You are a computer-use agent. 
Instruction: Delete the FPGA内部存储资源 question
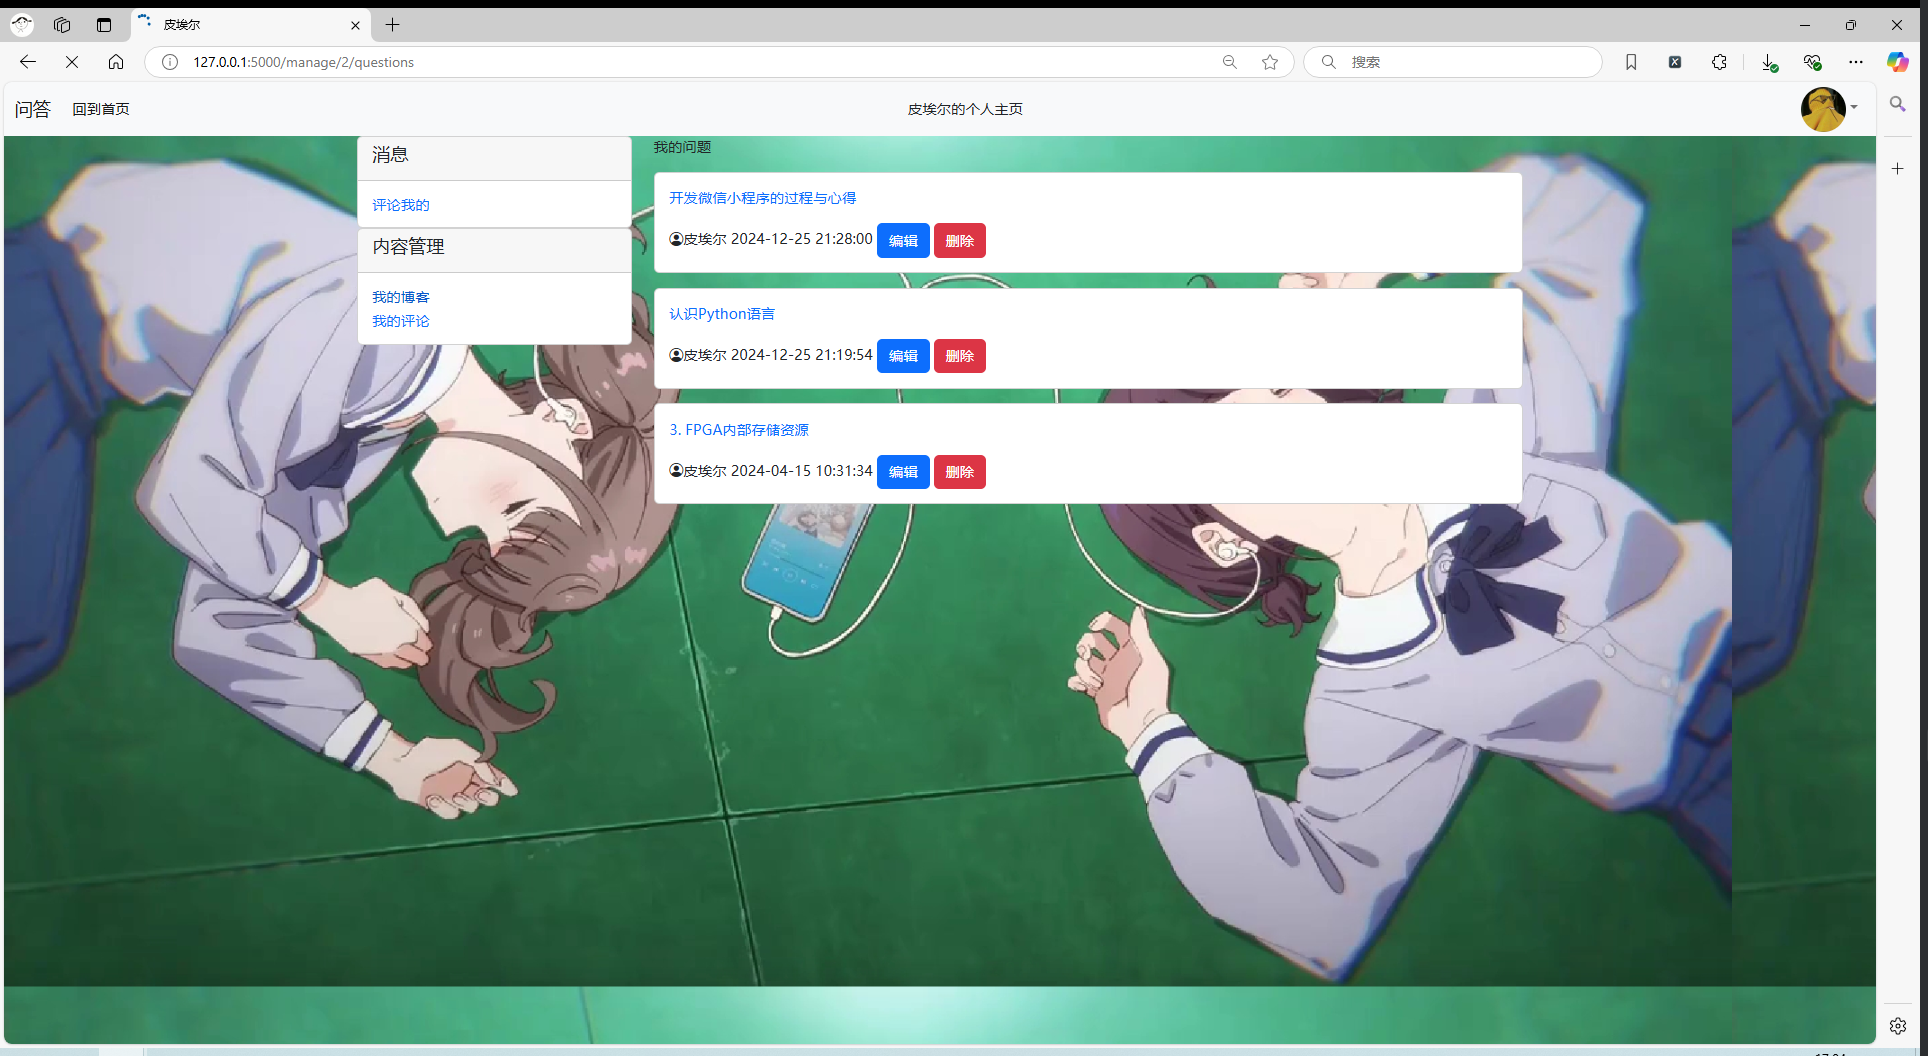(x=960, y=472)
